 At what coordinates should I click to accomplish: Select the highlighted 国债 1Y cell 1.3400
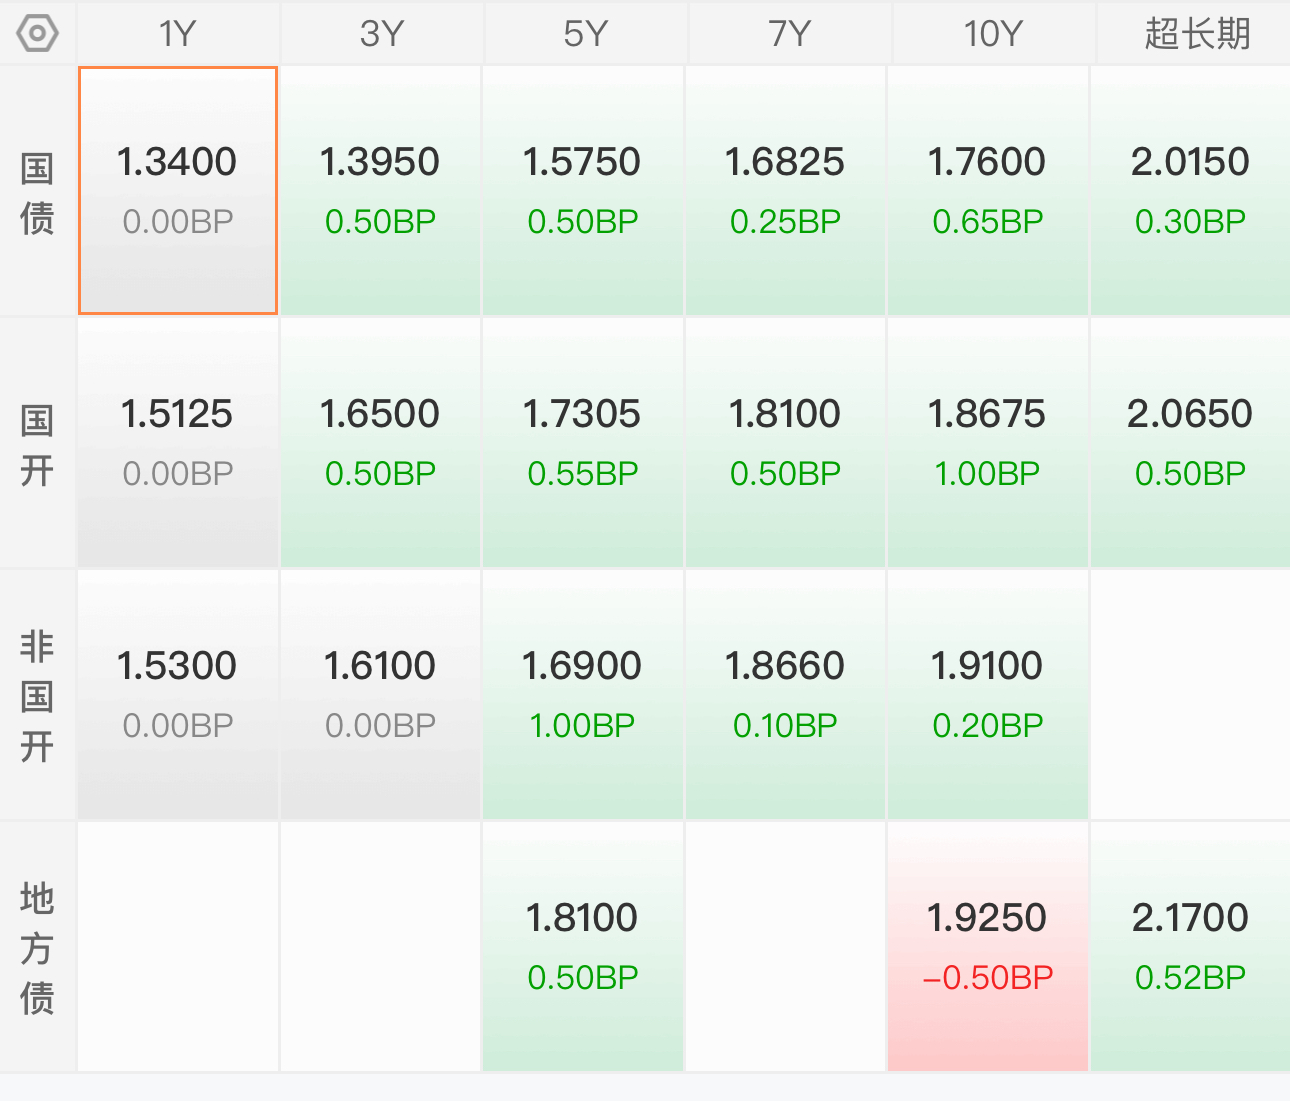click(178, 191)
